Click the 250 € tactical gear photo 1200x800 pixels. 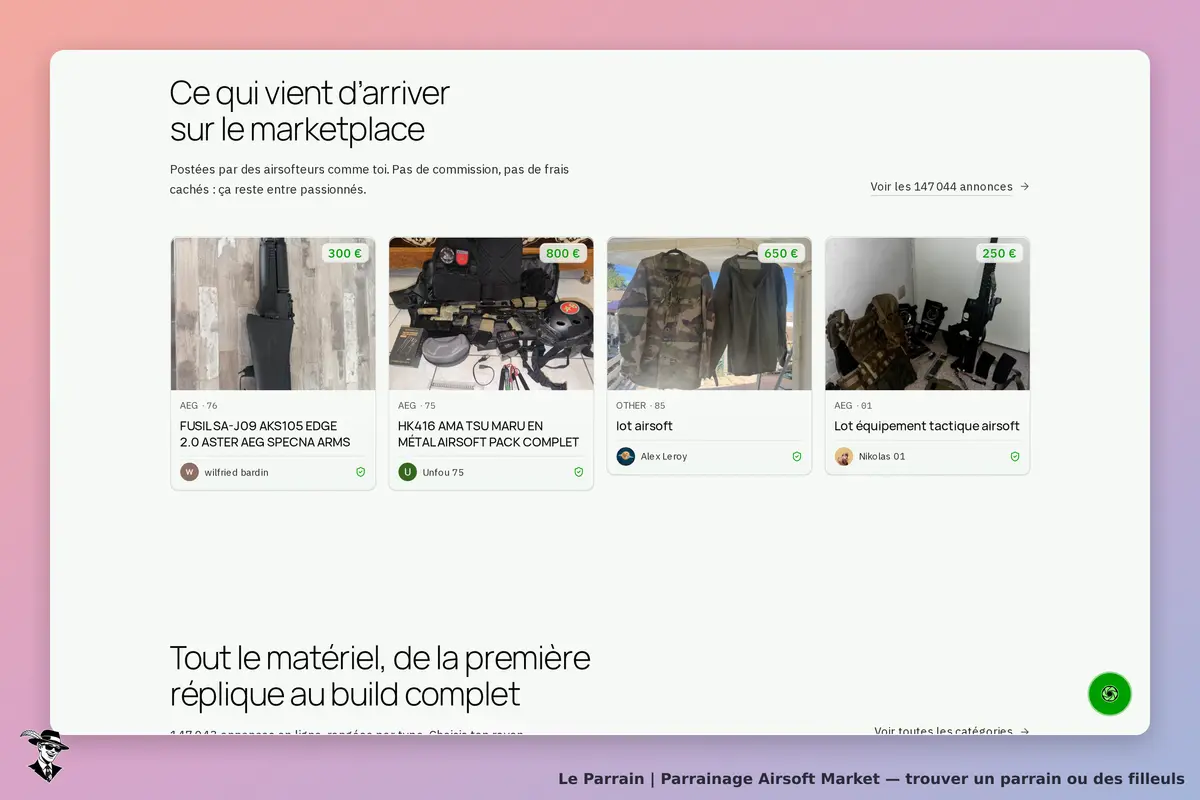[927, 314]
